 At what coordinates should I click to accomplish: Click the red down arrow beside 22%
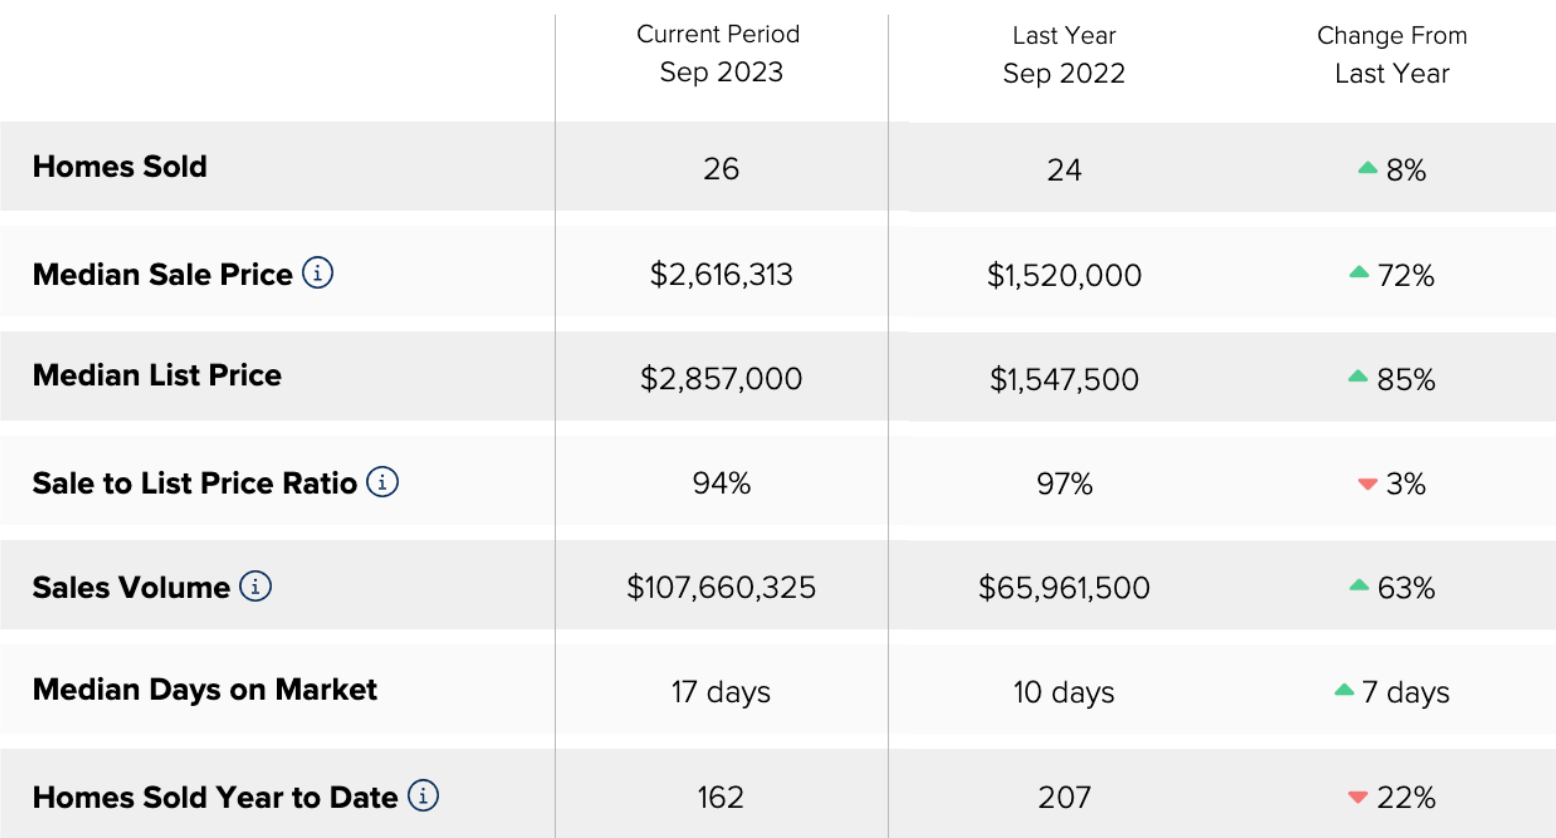[1358, 797]
